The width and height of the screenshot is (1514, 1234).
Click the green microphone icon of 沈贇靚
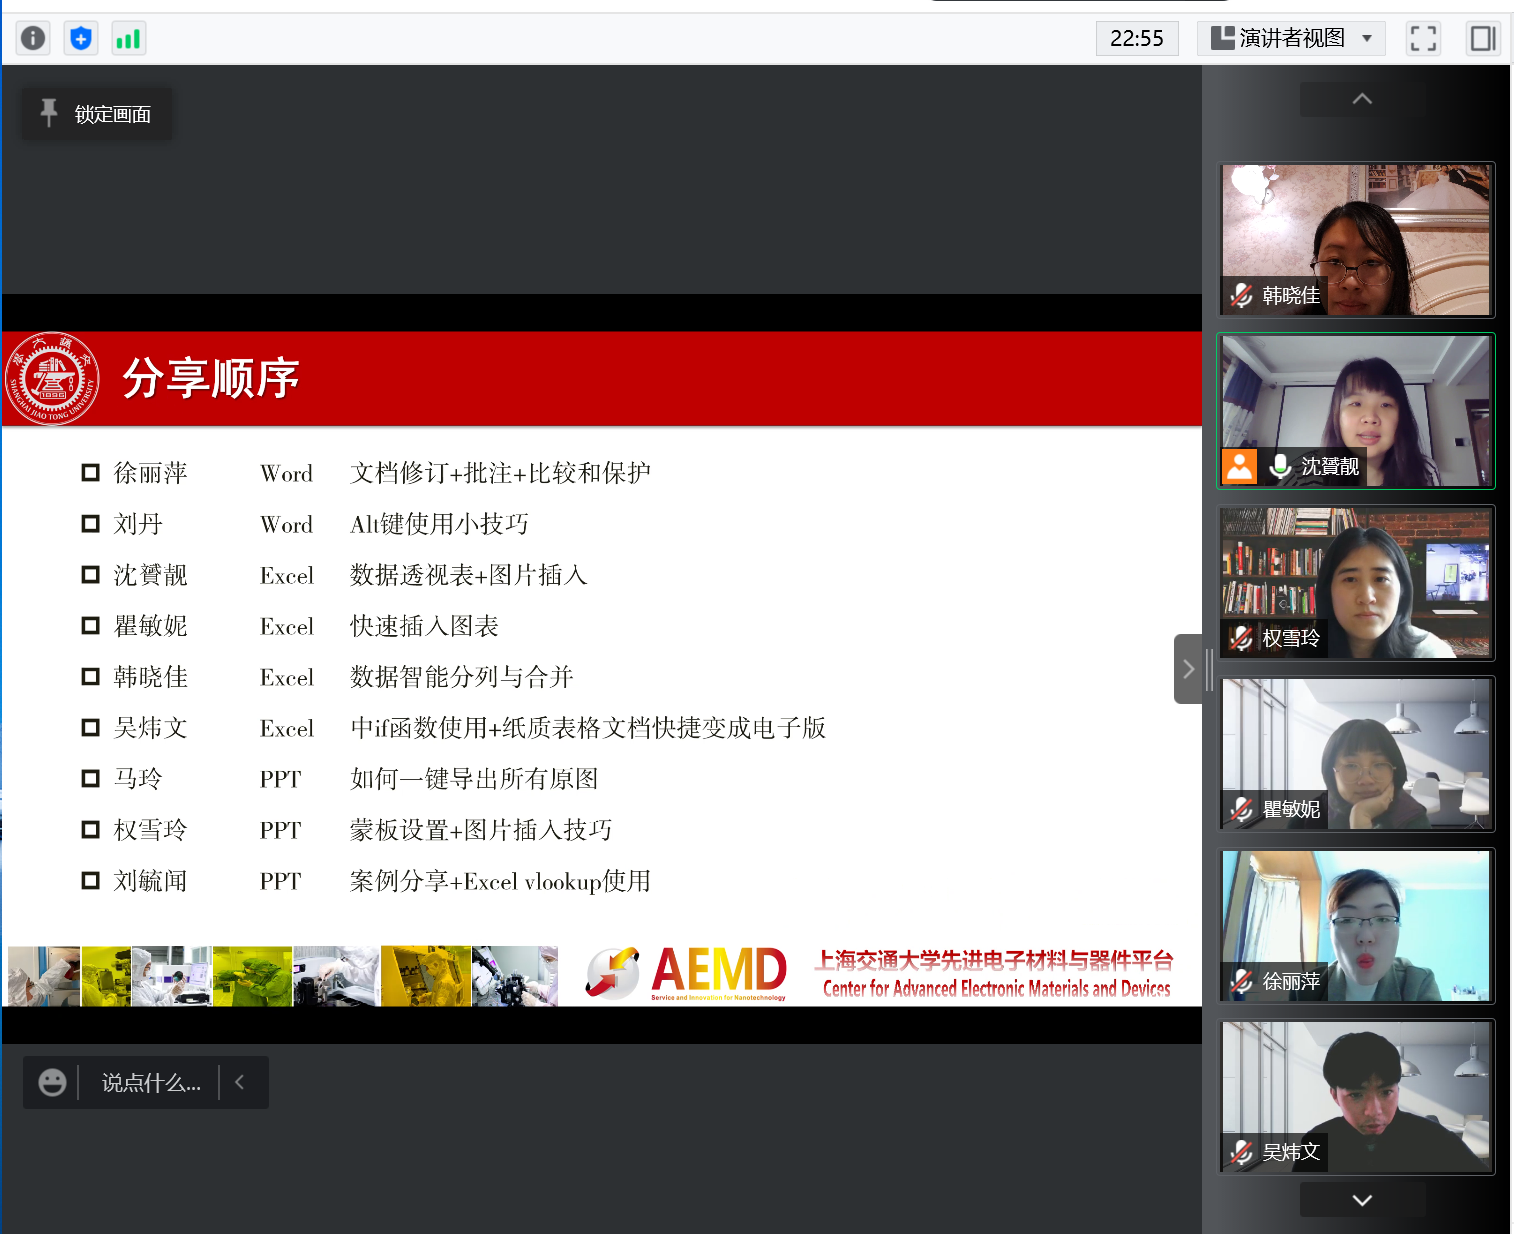(x=1280, y=466)
